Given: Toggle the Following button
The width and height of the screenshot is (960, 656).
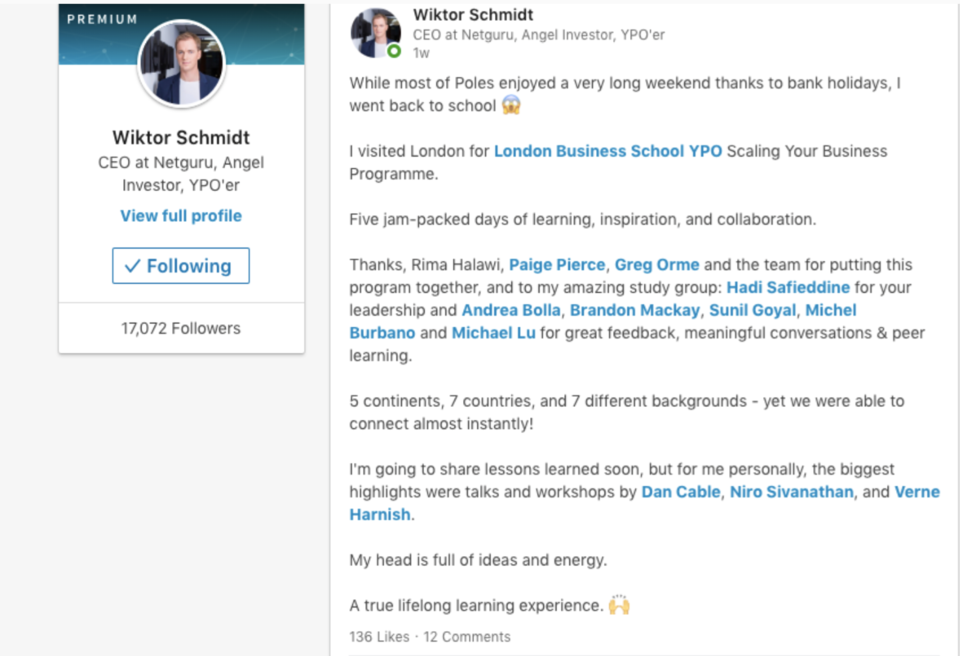Looking at the screenshot, I should coord(181,266).
